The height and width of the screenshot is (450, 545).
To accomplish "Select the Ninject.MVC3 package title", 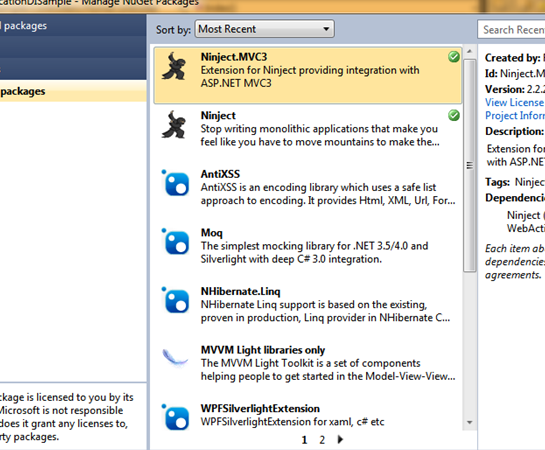I will [x=234, y=57].
